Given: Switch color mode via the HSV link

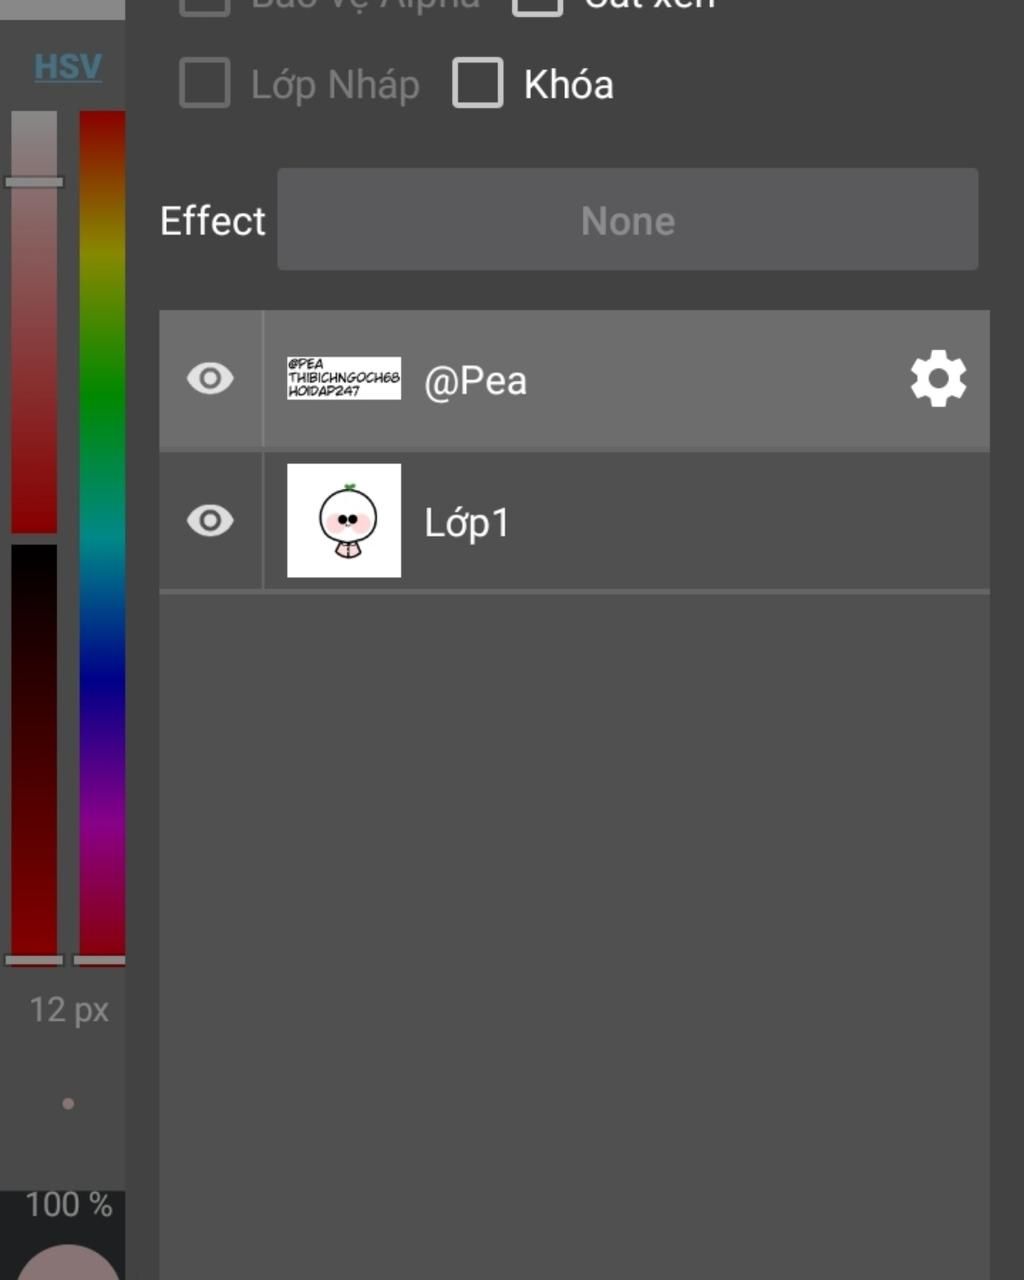Looking at the screenshot, I should click(x=68, y=67).
